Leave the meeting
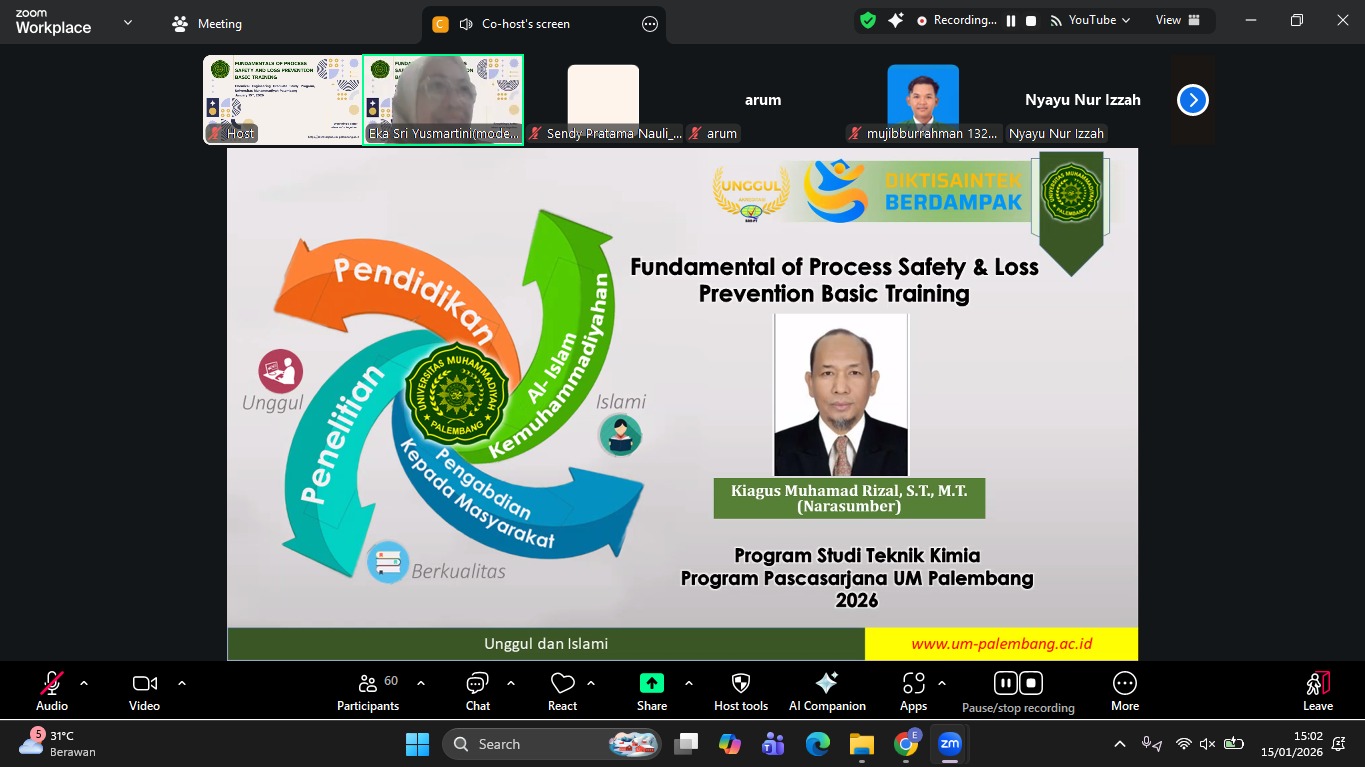 [1317, 691]
